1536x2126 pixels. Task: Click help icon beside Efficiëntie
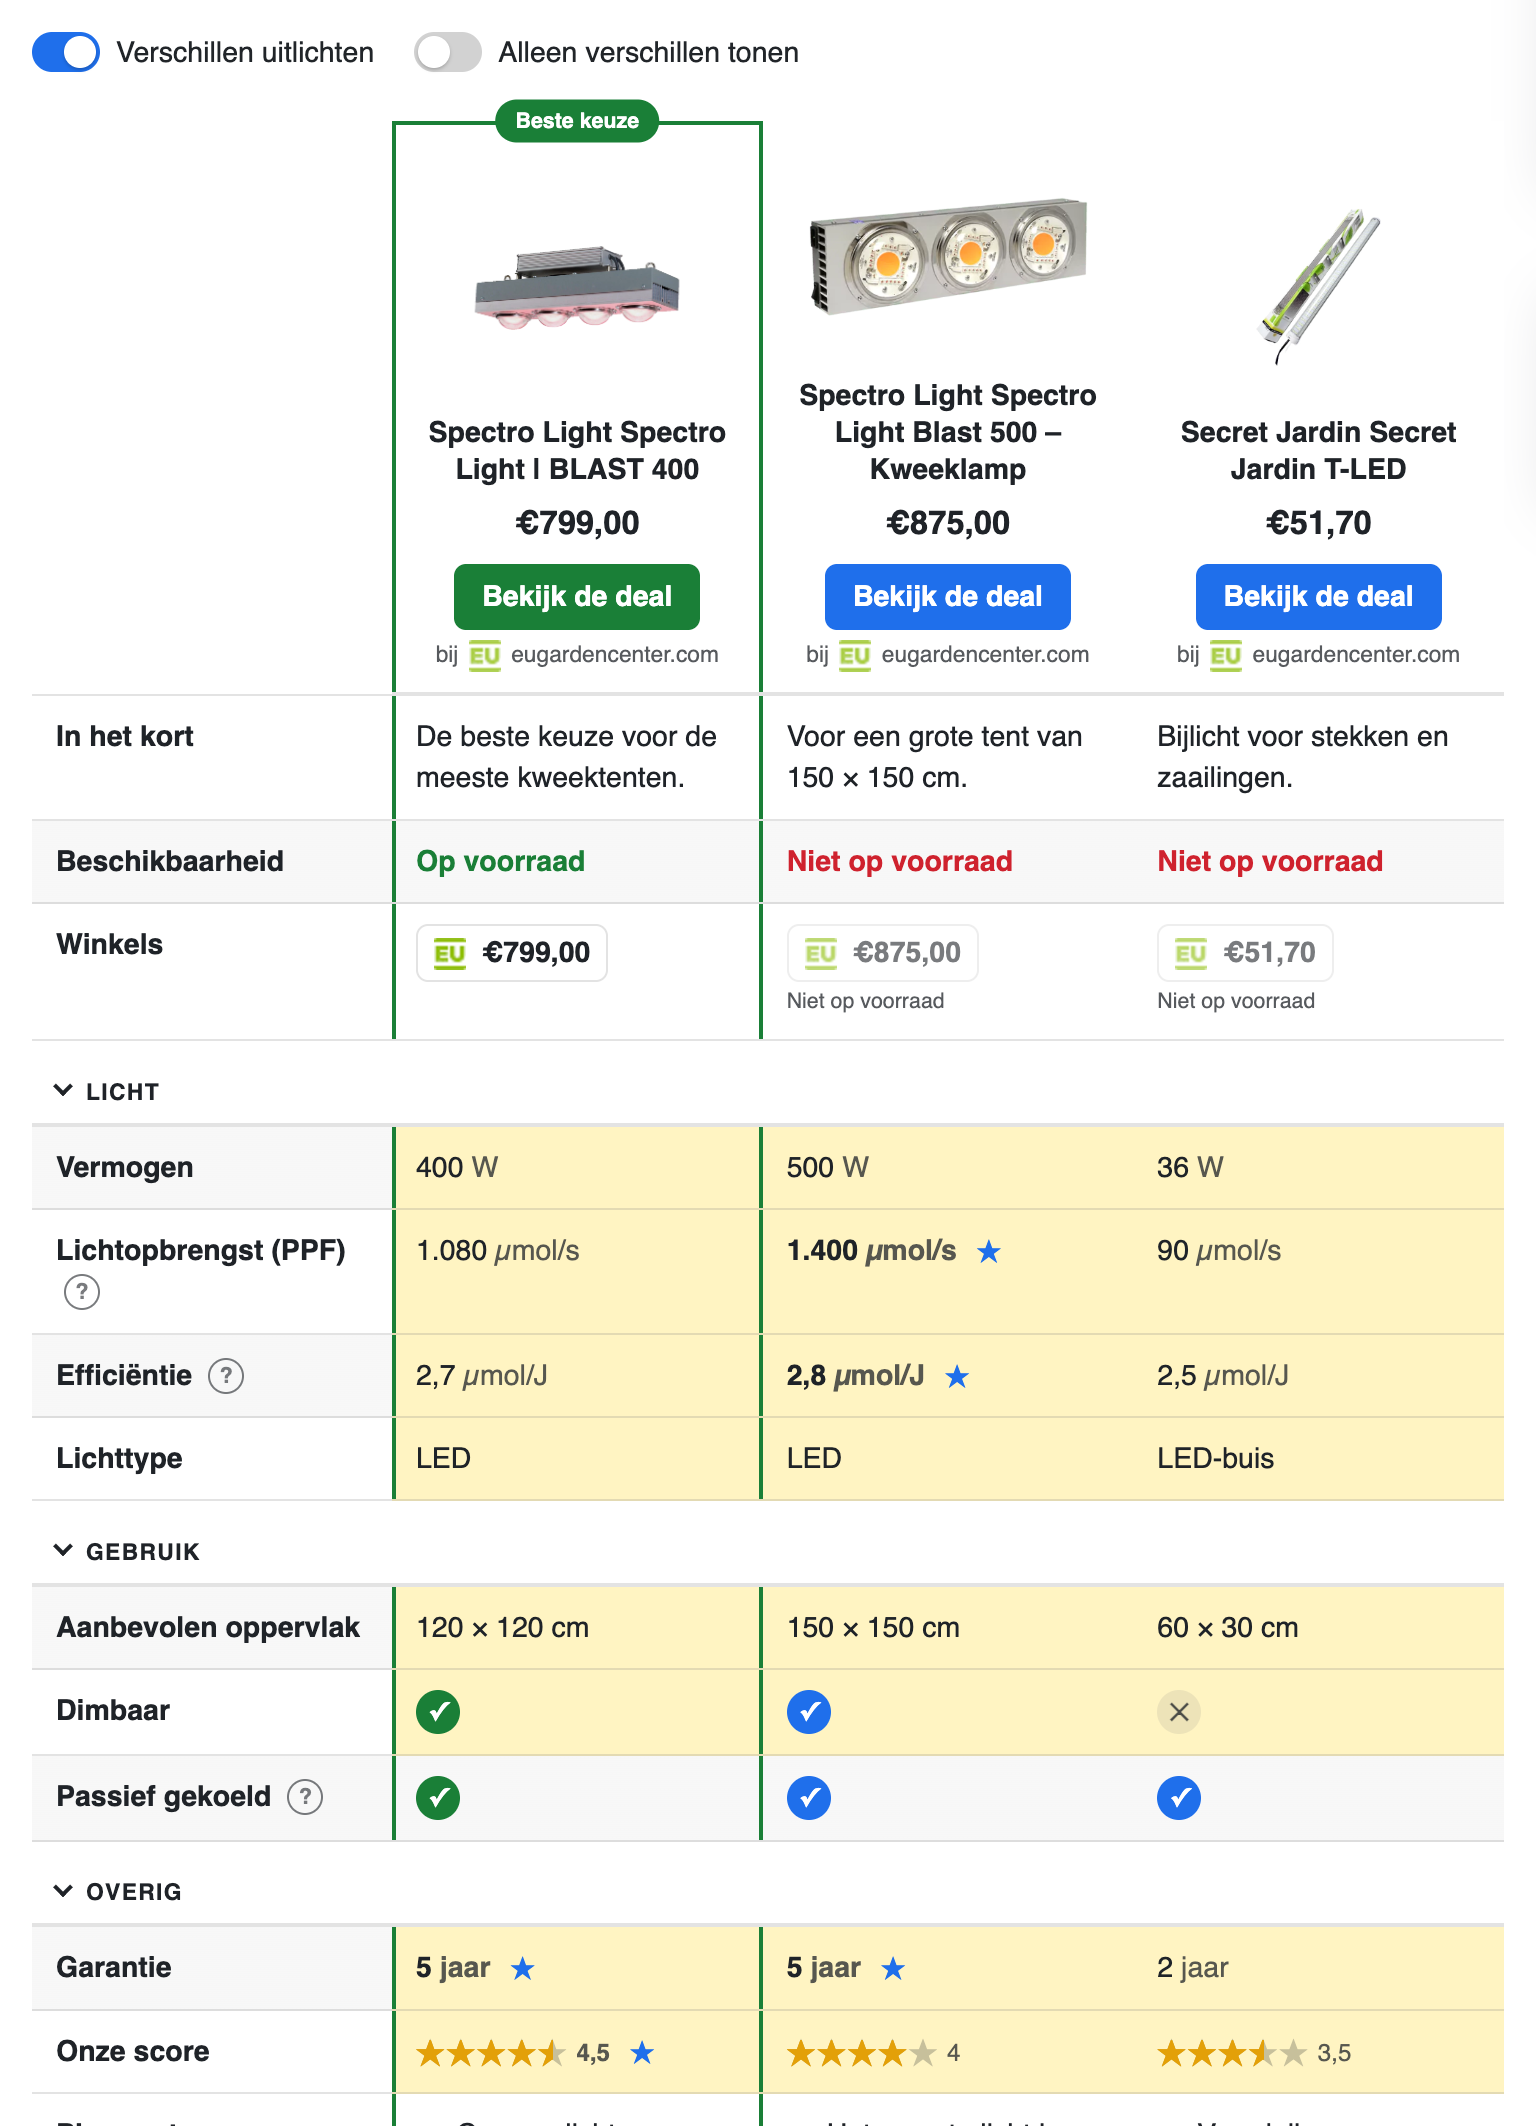226,1376
